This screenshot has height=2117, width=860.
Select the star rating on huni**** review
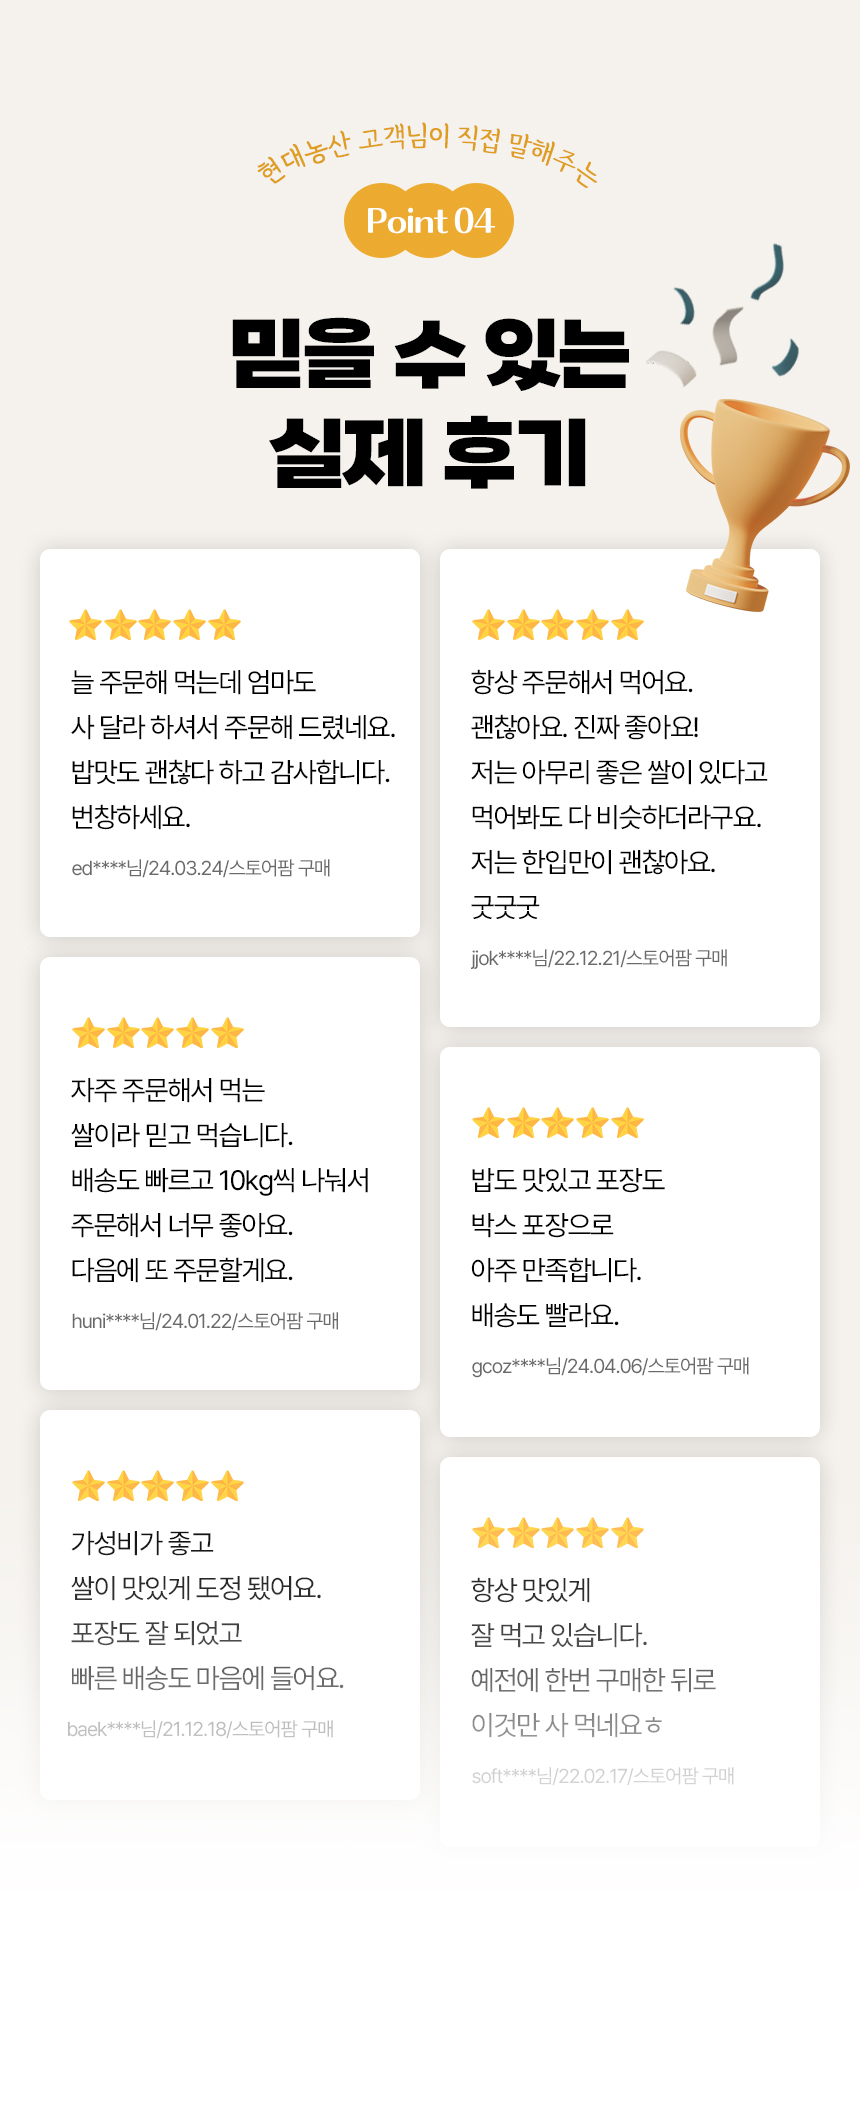click(157, 1033)
